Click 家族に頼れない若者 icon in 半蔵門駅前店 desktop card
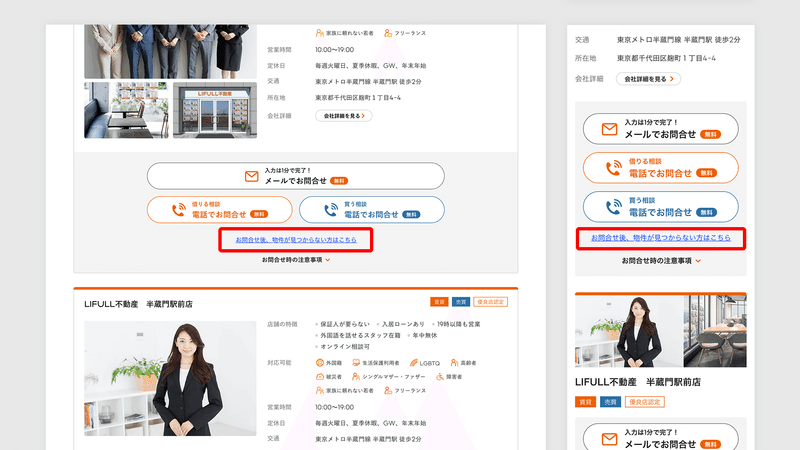This screenshot has width=800, height=450. point(320,390)
